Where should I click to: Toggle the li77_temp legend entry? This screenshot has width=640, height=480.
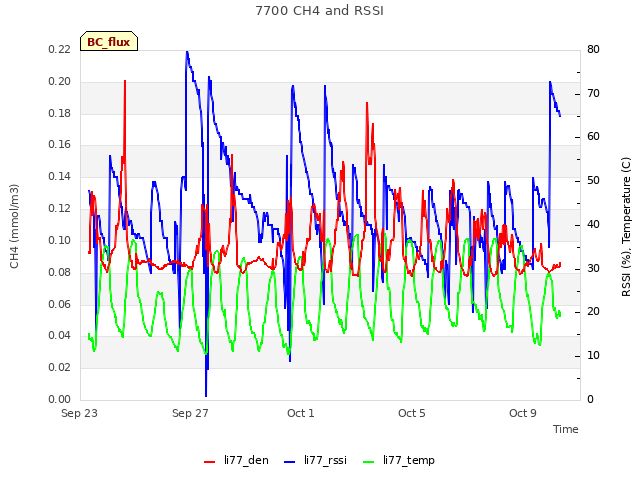click(399, 460)
